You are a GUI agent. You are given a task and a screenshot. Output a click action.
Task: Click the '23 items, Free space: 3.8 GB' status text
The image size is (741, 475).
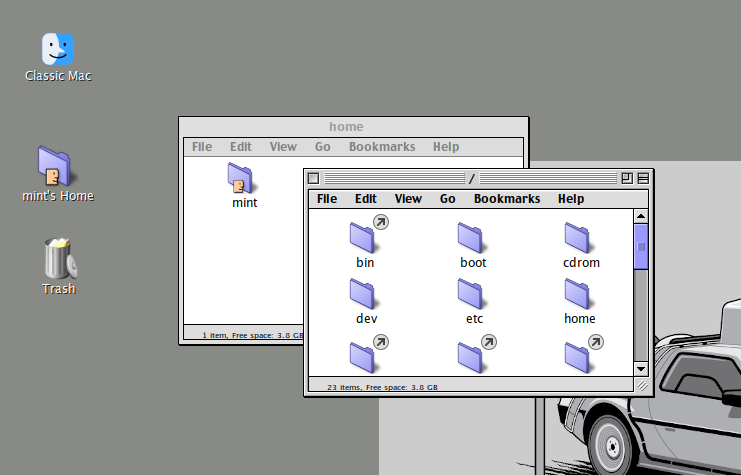(382, 387)
